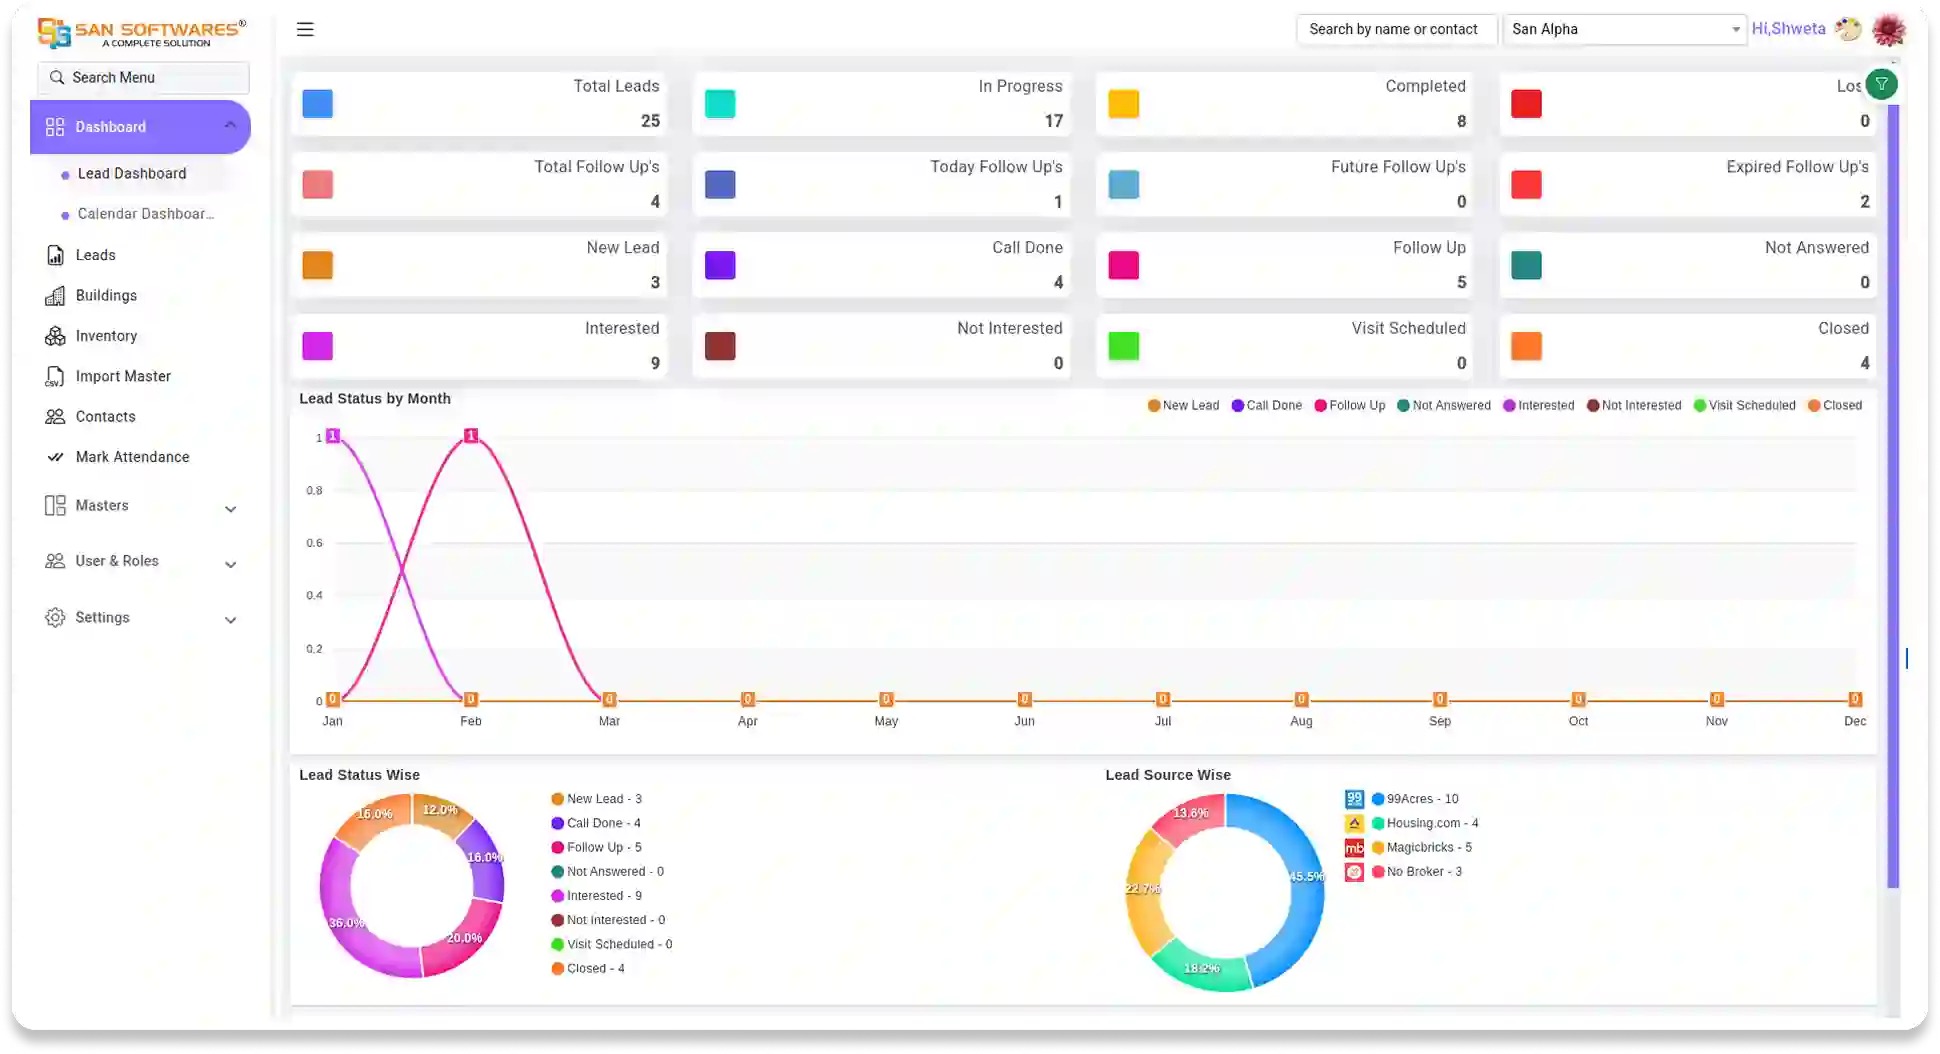Click the green filter button
The height and width of the screenshot is (1054, 1940).
tap(1882, 84)
